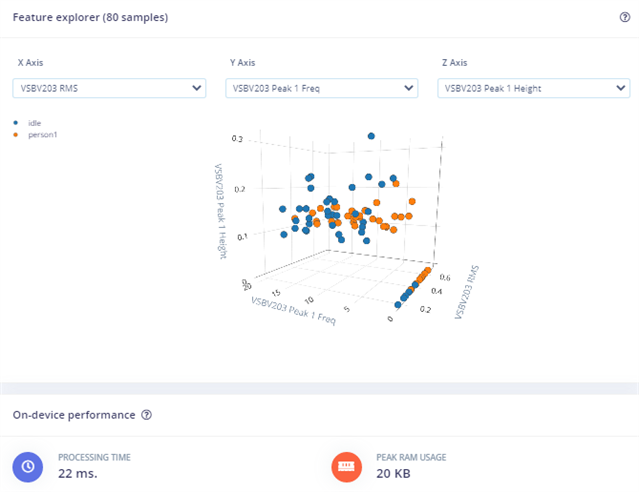The image size is (639, 492).
Task: Toggle the person1 series in legend
Action: coord(42,134)
